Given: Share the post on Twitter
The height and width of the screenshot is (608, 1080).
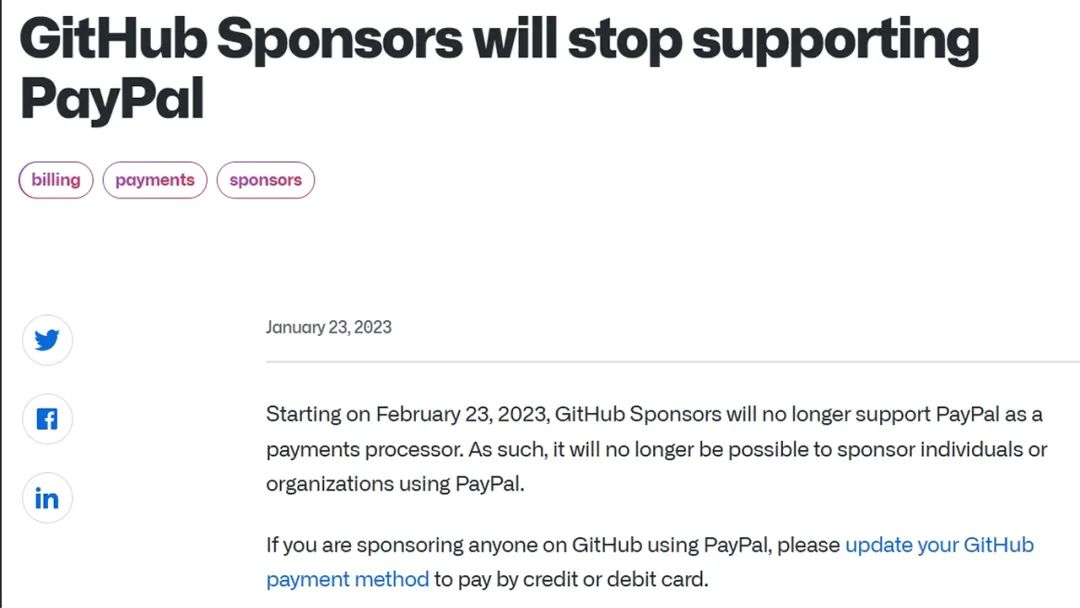Looking at the screenshot, I should tap(47, 341).
